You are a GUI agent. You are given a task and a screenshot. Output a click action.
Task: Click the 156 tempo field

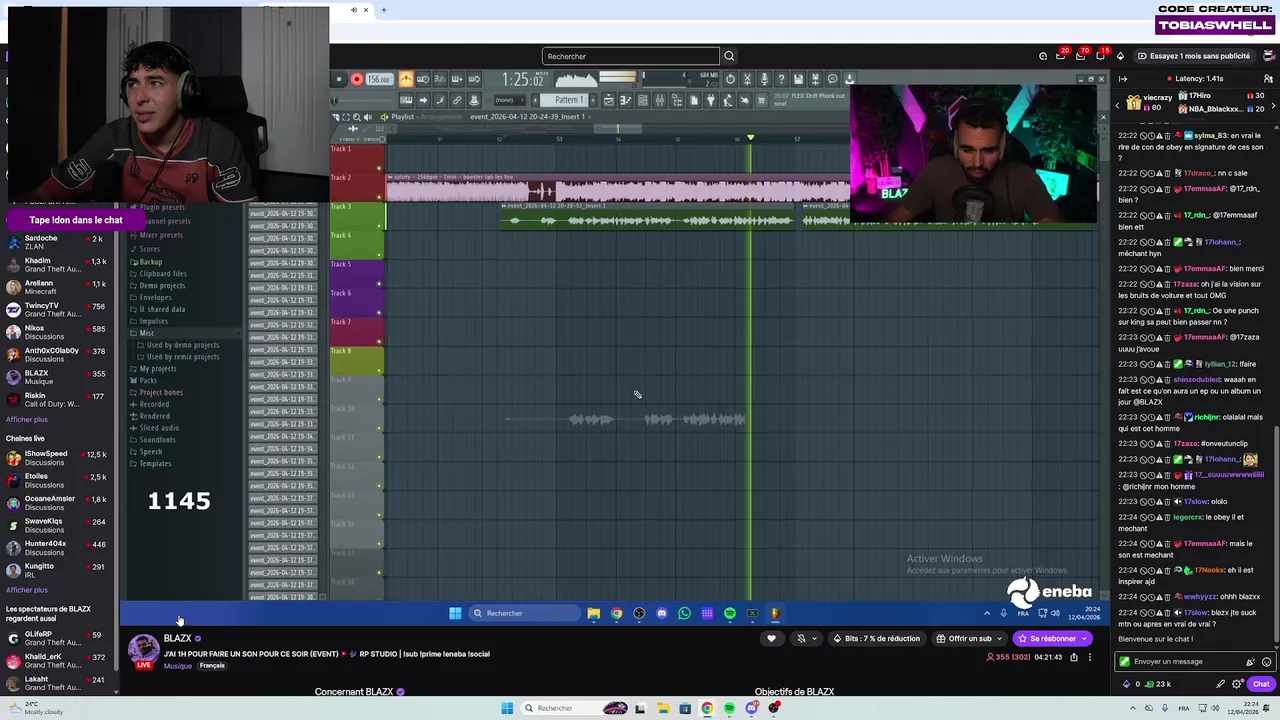379,79
